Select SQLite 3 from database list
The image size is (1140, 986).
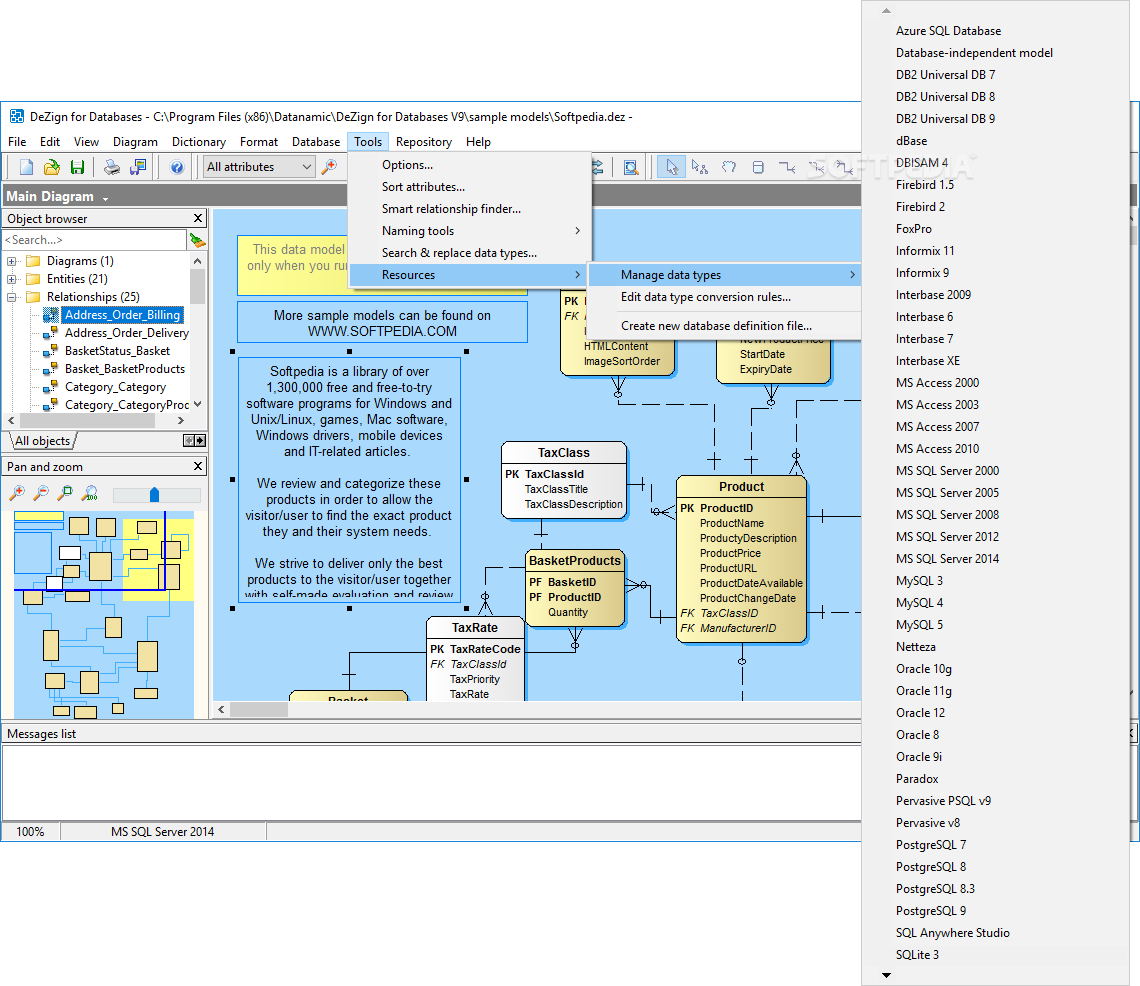(x=917, y=955)
